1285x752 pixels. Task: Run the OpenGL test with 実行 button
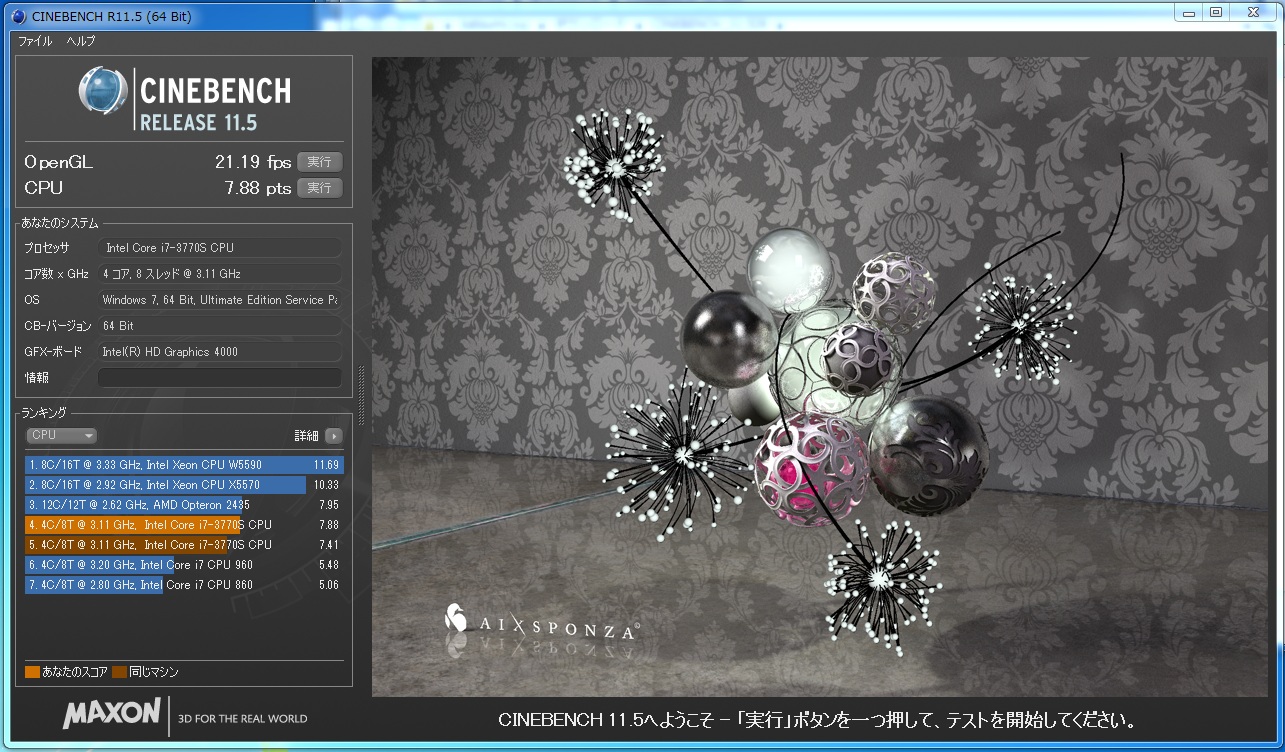[319, 162]
